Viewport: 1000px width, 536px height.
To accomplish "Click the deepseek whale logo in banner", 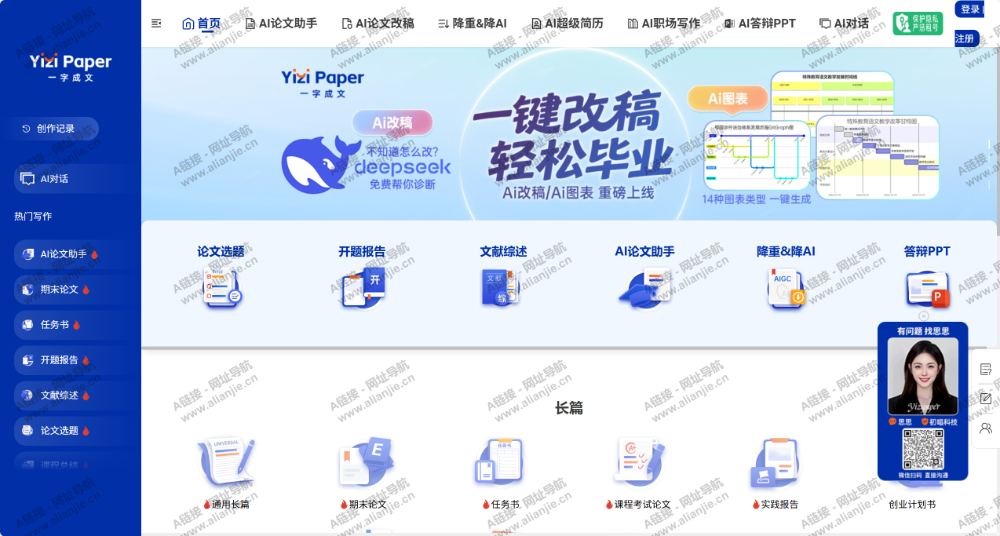I will pos(320,164).
